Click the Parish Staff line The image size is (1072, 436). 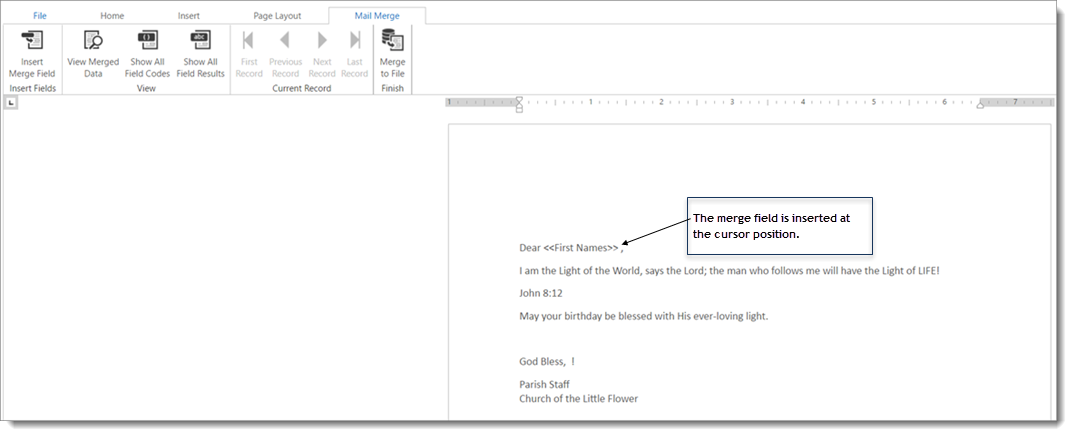[x=544, y=384]
